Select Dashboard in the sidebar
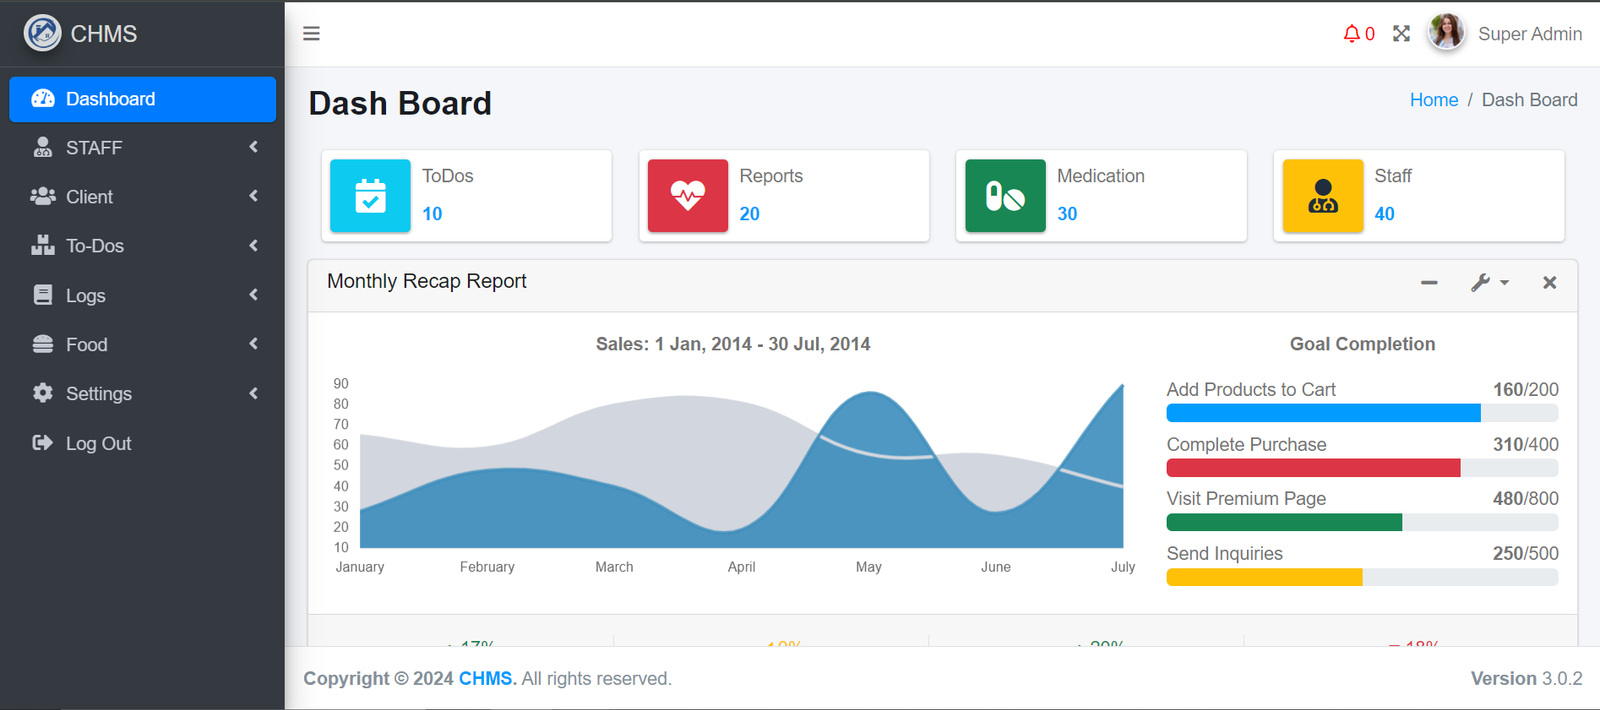This screenshot has width=1600, height=710. [142, 99]
